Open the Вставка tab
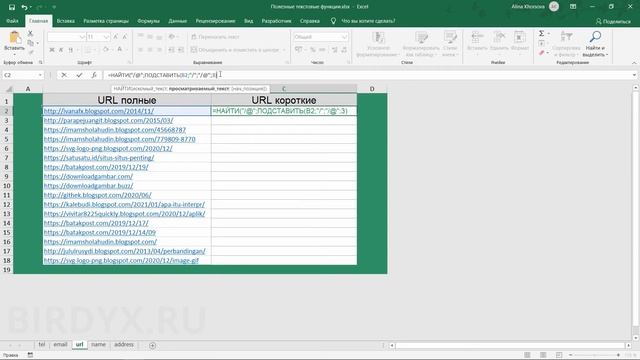This screenshot has width=640, height=360. [65, 21]
